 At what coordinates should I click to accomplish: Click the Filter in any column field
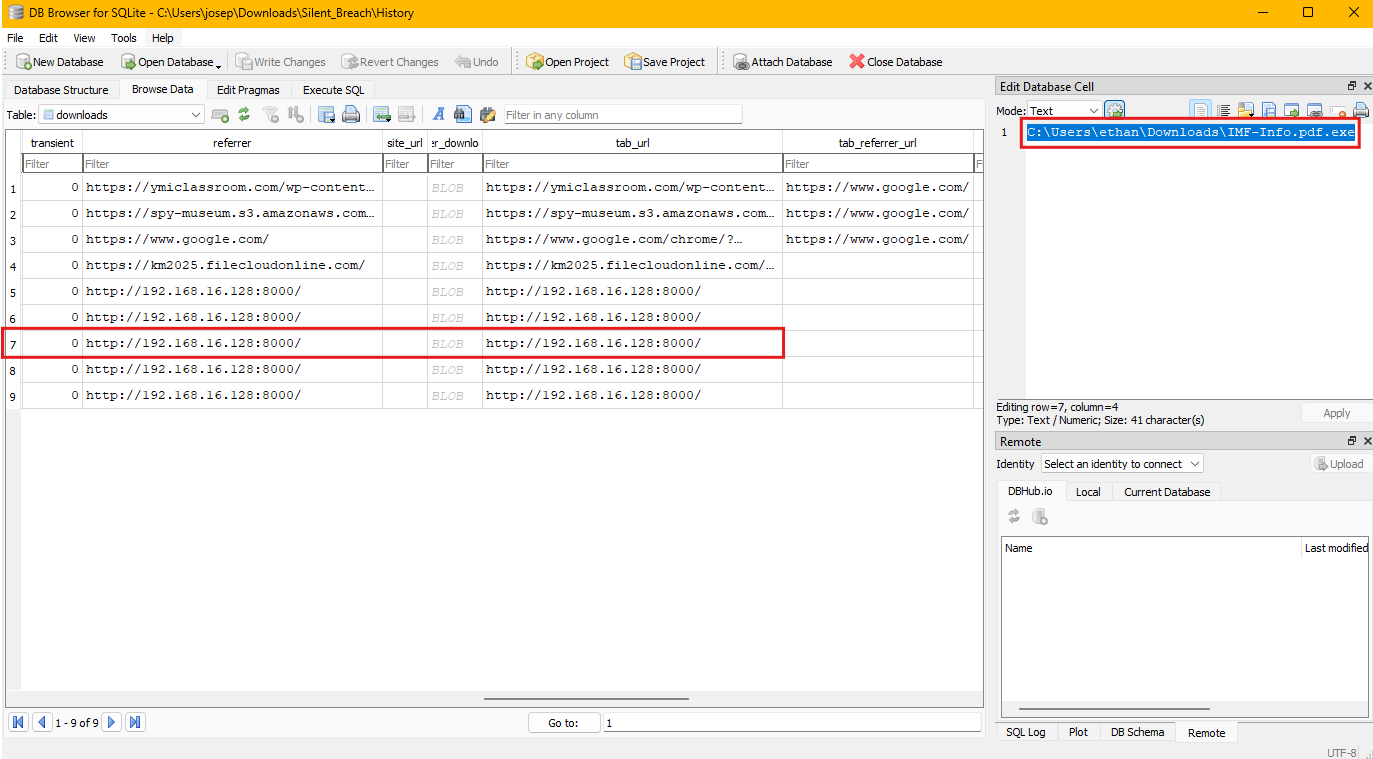(x=623, y=115)
